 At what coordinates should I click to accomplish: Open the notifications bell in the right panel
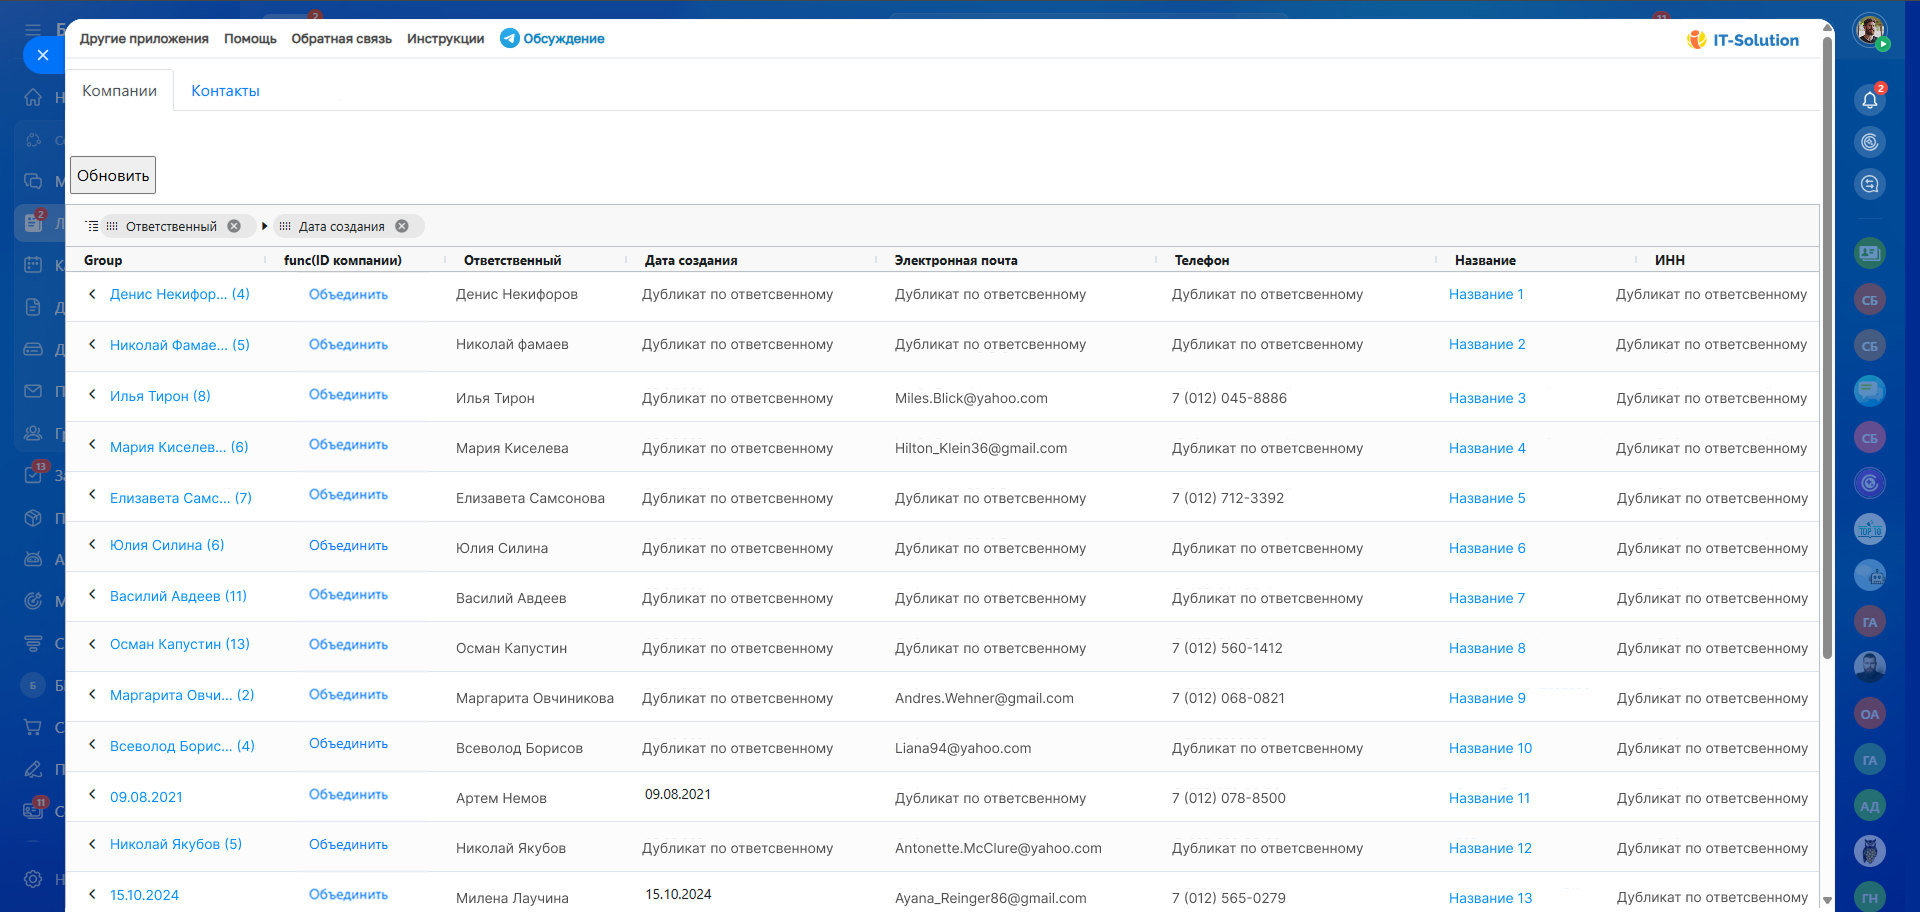click(x=1869, y=100)
